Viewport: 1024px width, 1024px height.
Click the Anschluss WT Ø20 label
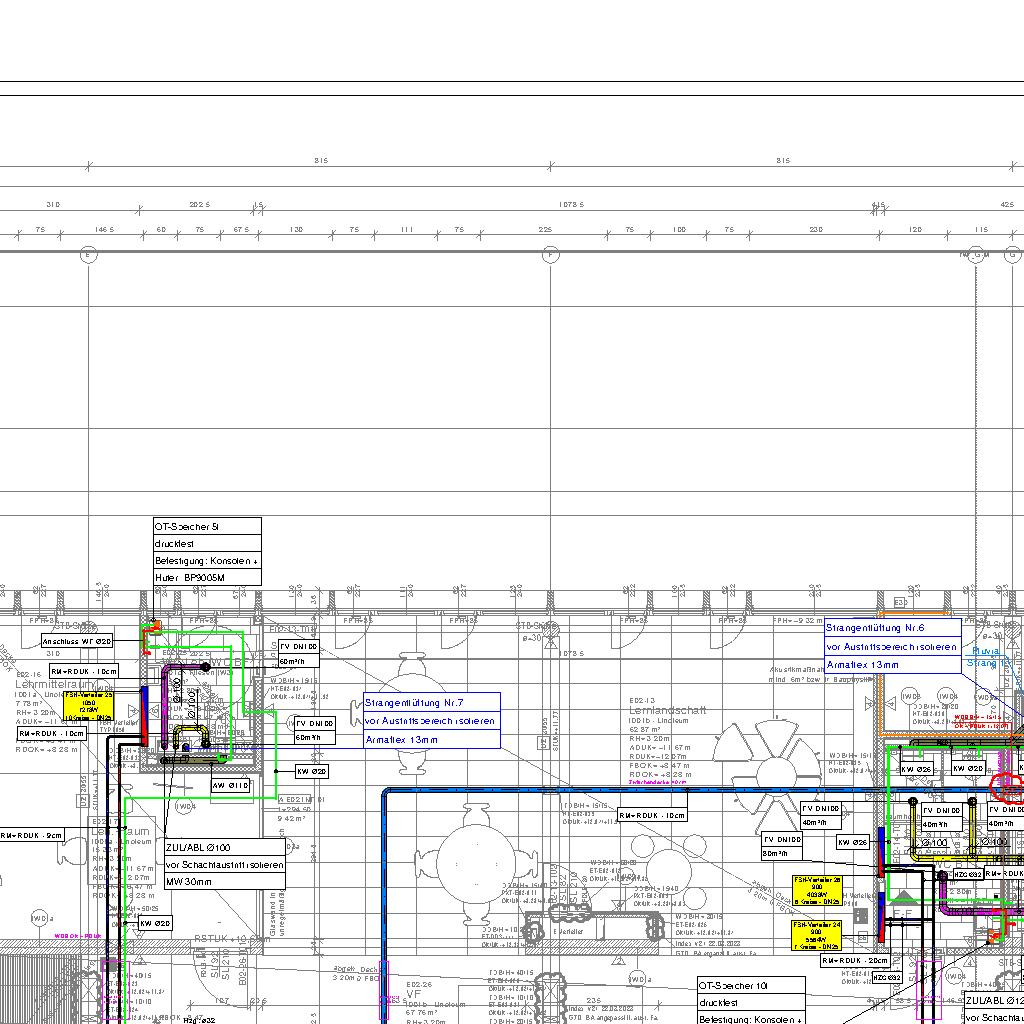click(77, 641)
